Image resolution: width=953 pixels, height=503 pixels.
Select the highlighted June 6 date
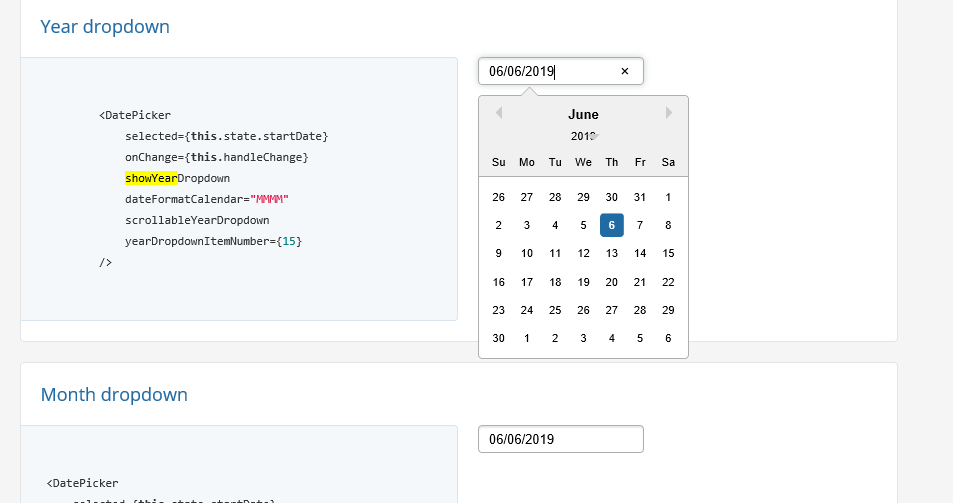point(611,225)
